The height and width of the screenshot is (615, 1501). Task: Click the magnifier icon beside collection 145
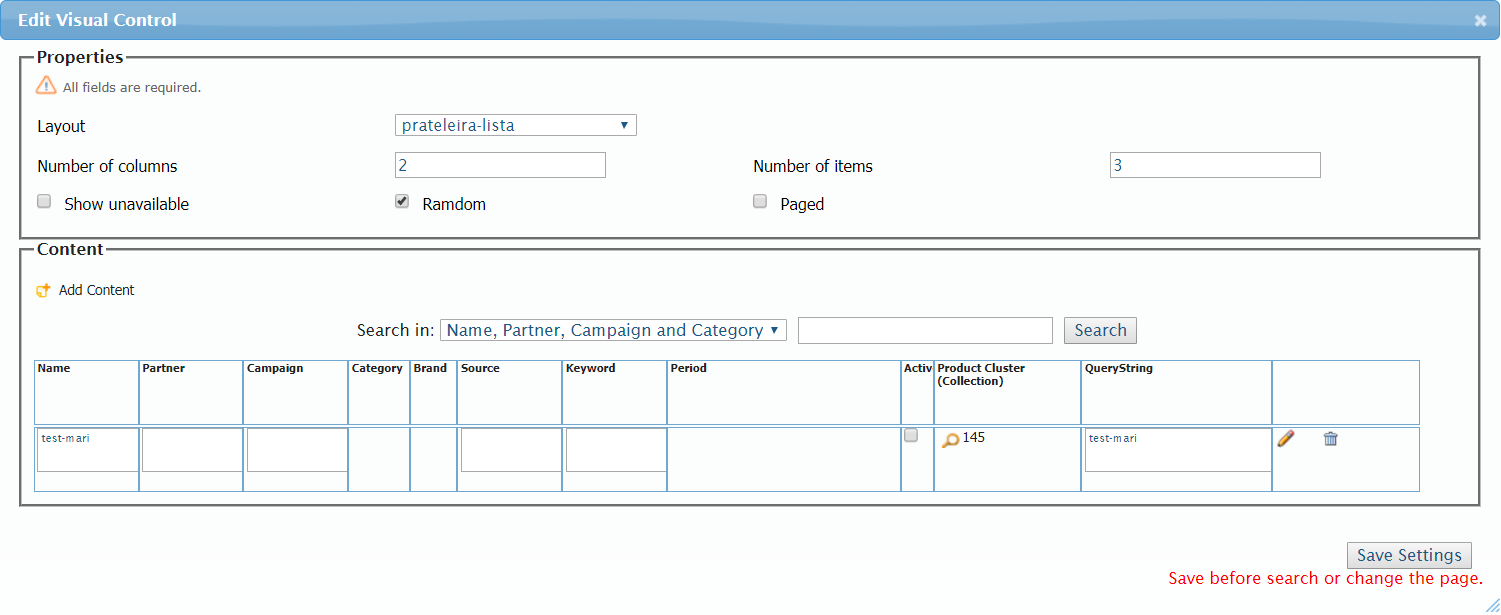pyautogui.click(x=950, y=440)
